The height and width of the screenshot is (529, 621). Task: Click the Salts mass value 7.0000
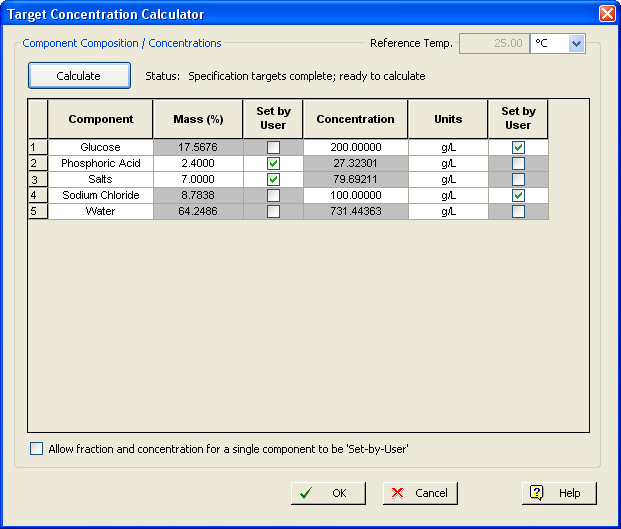pos(197,180)
